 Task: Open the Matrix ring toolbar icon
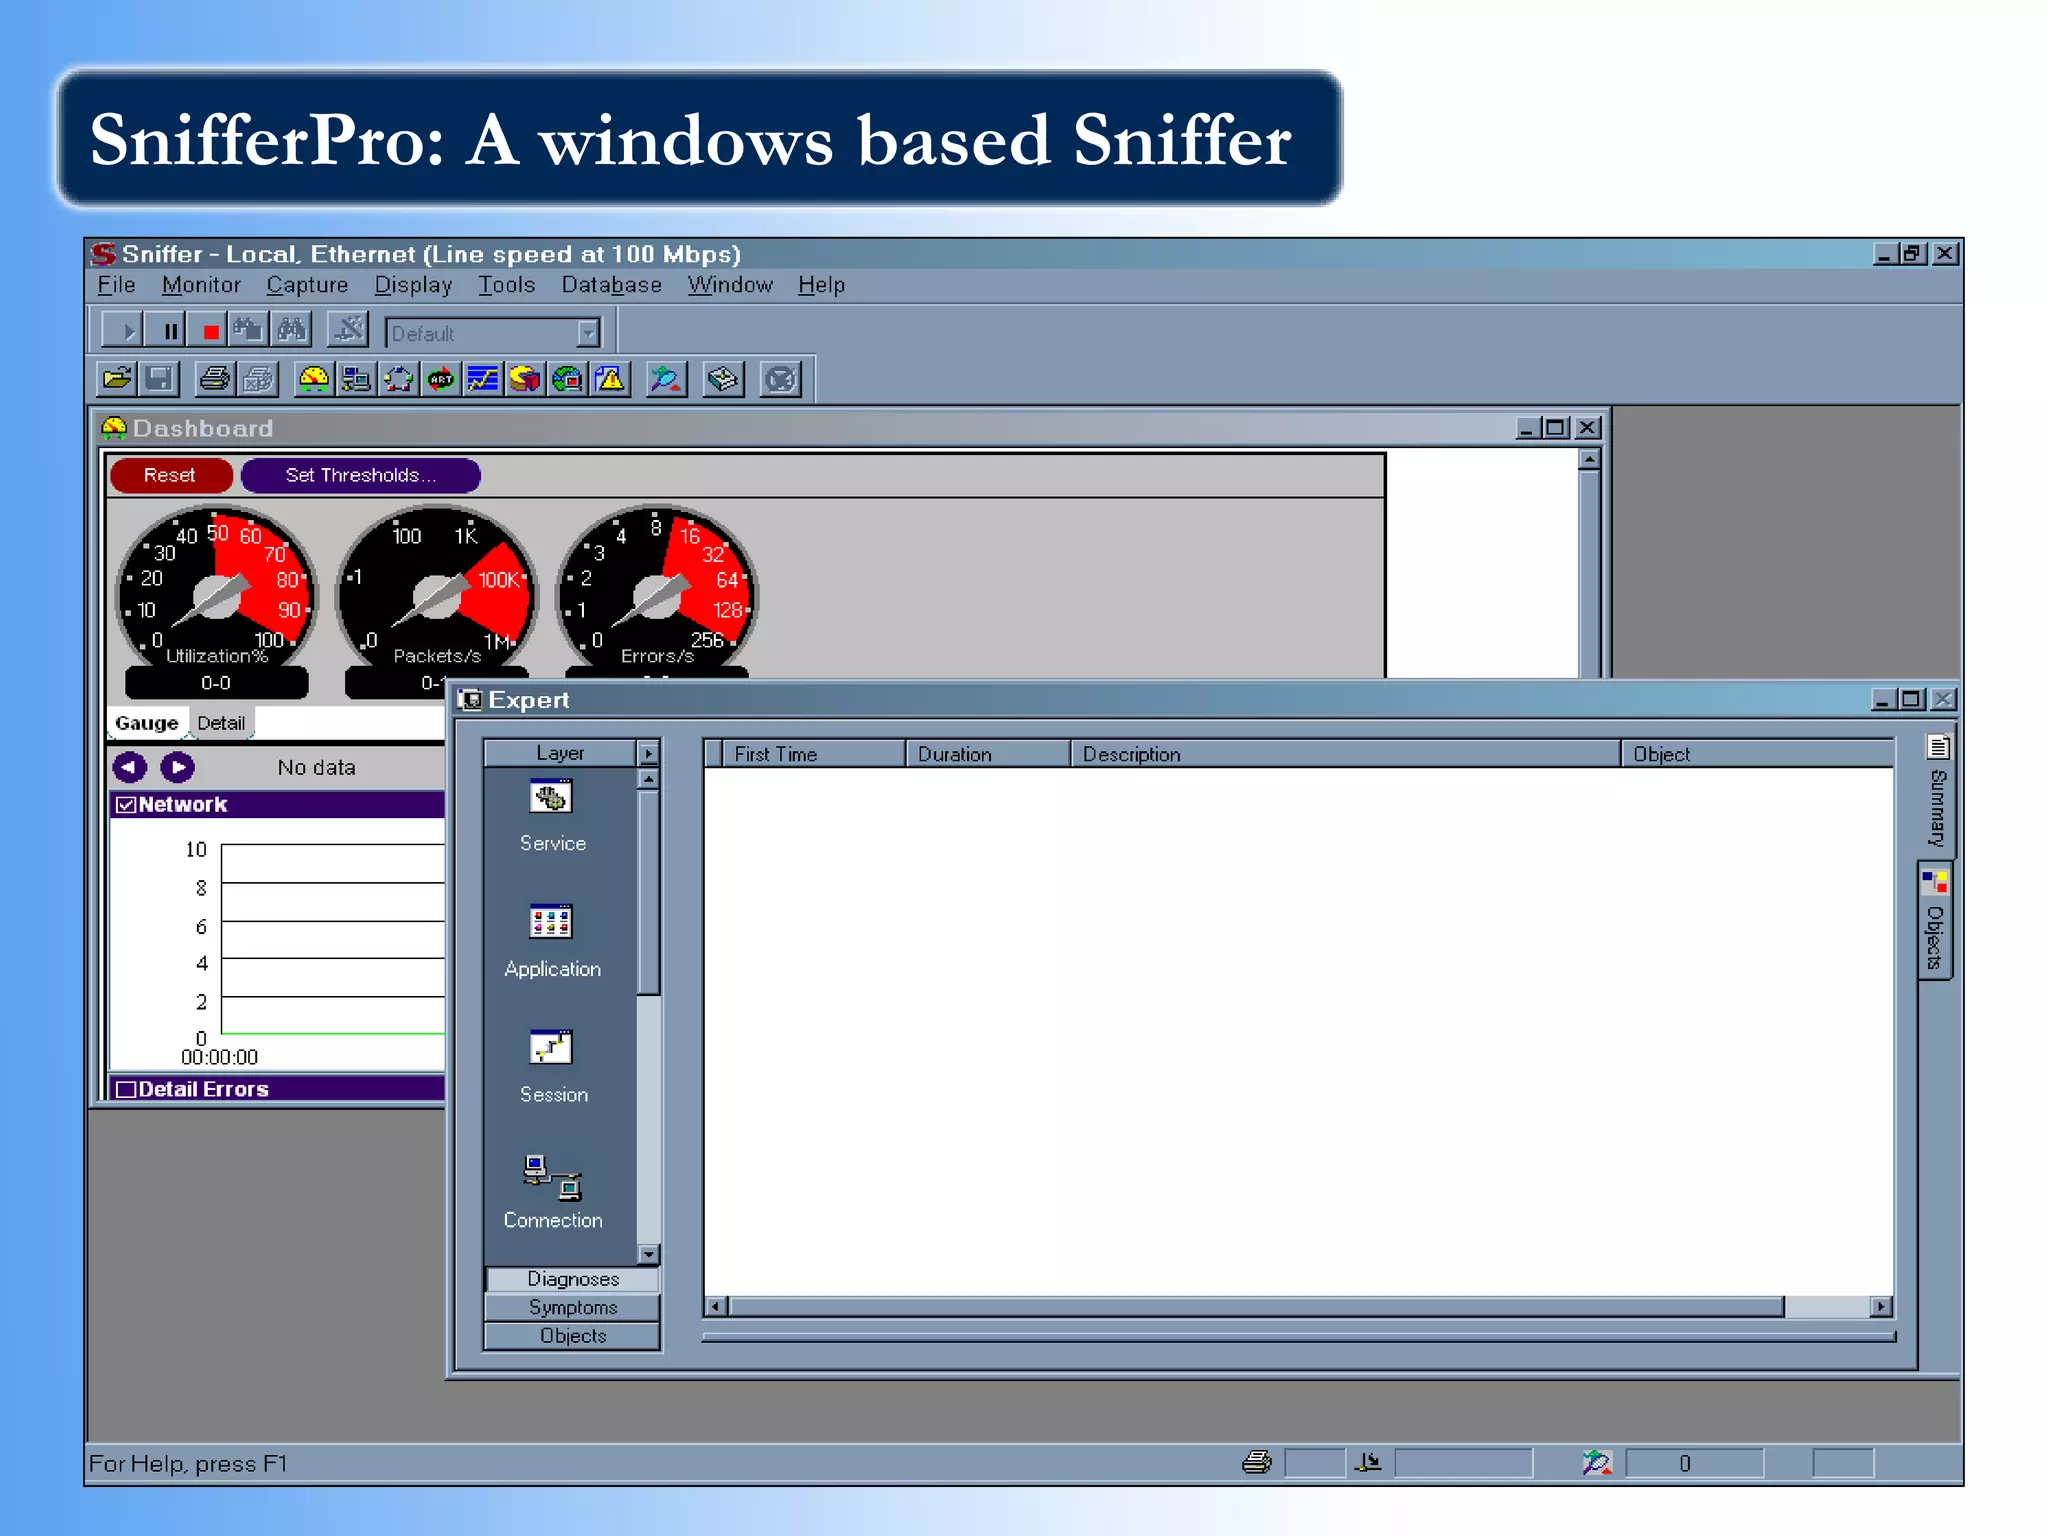point(399,380)
